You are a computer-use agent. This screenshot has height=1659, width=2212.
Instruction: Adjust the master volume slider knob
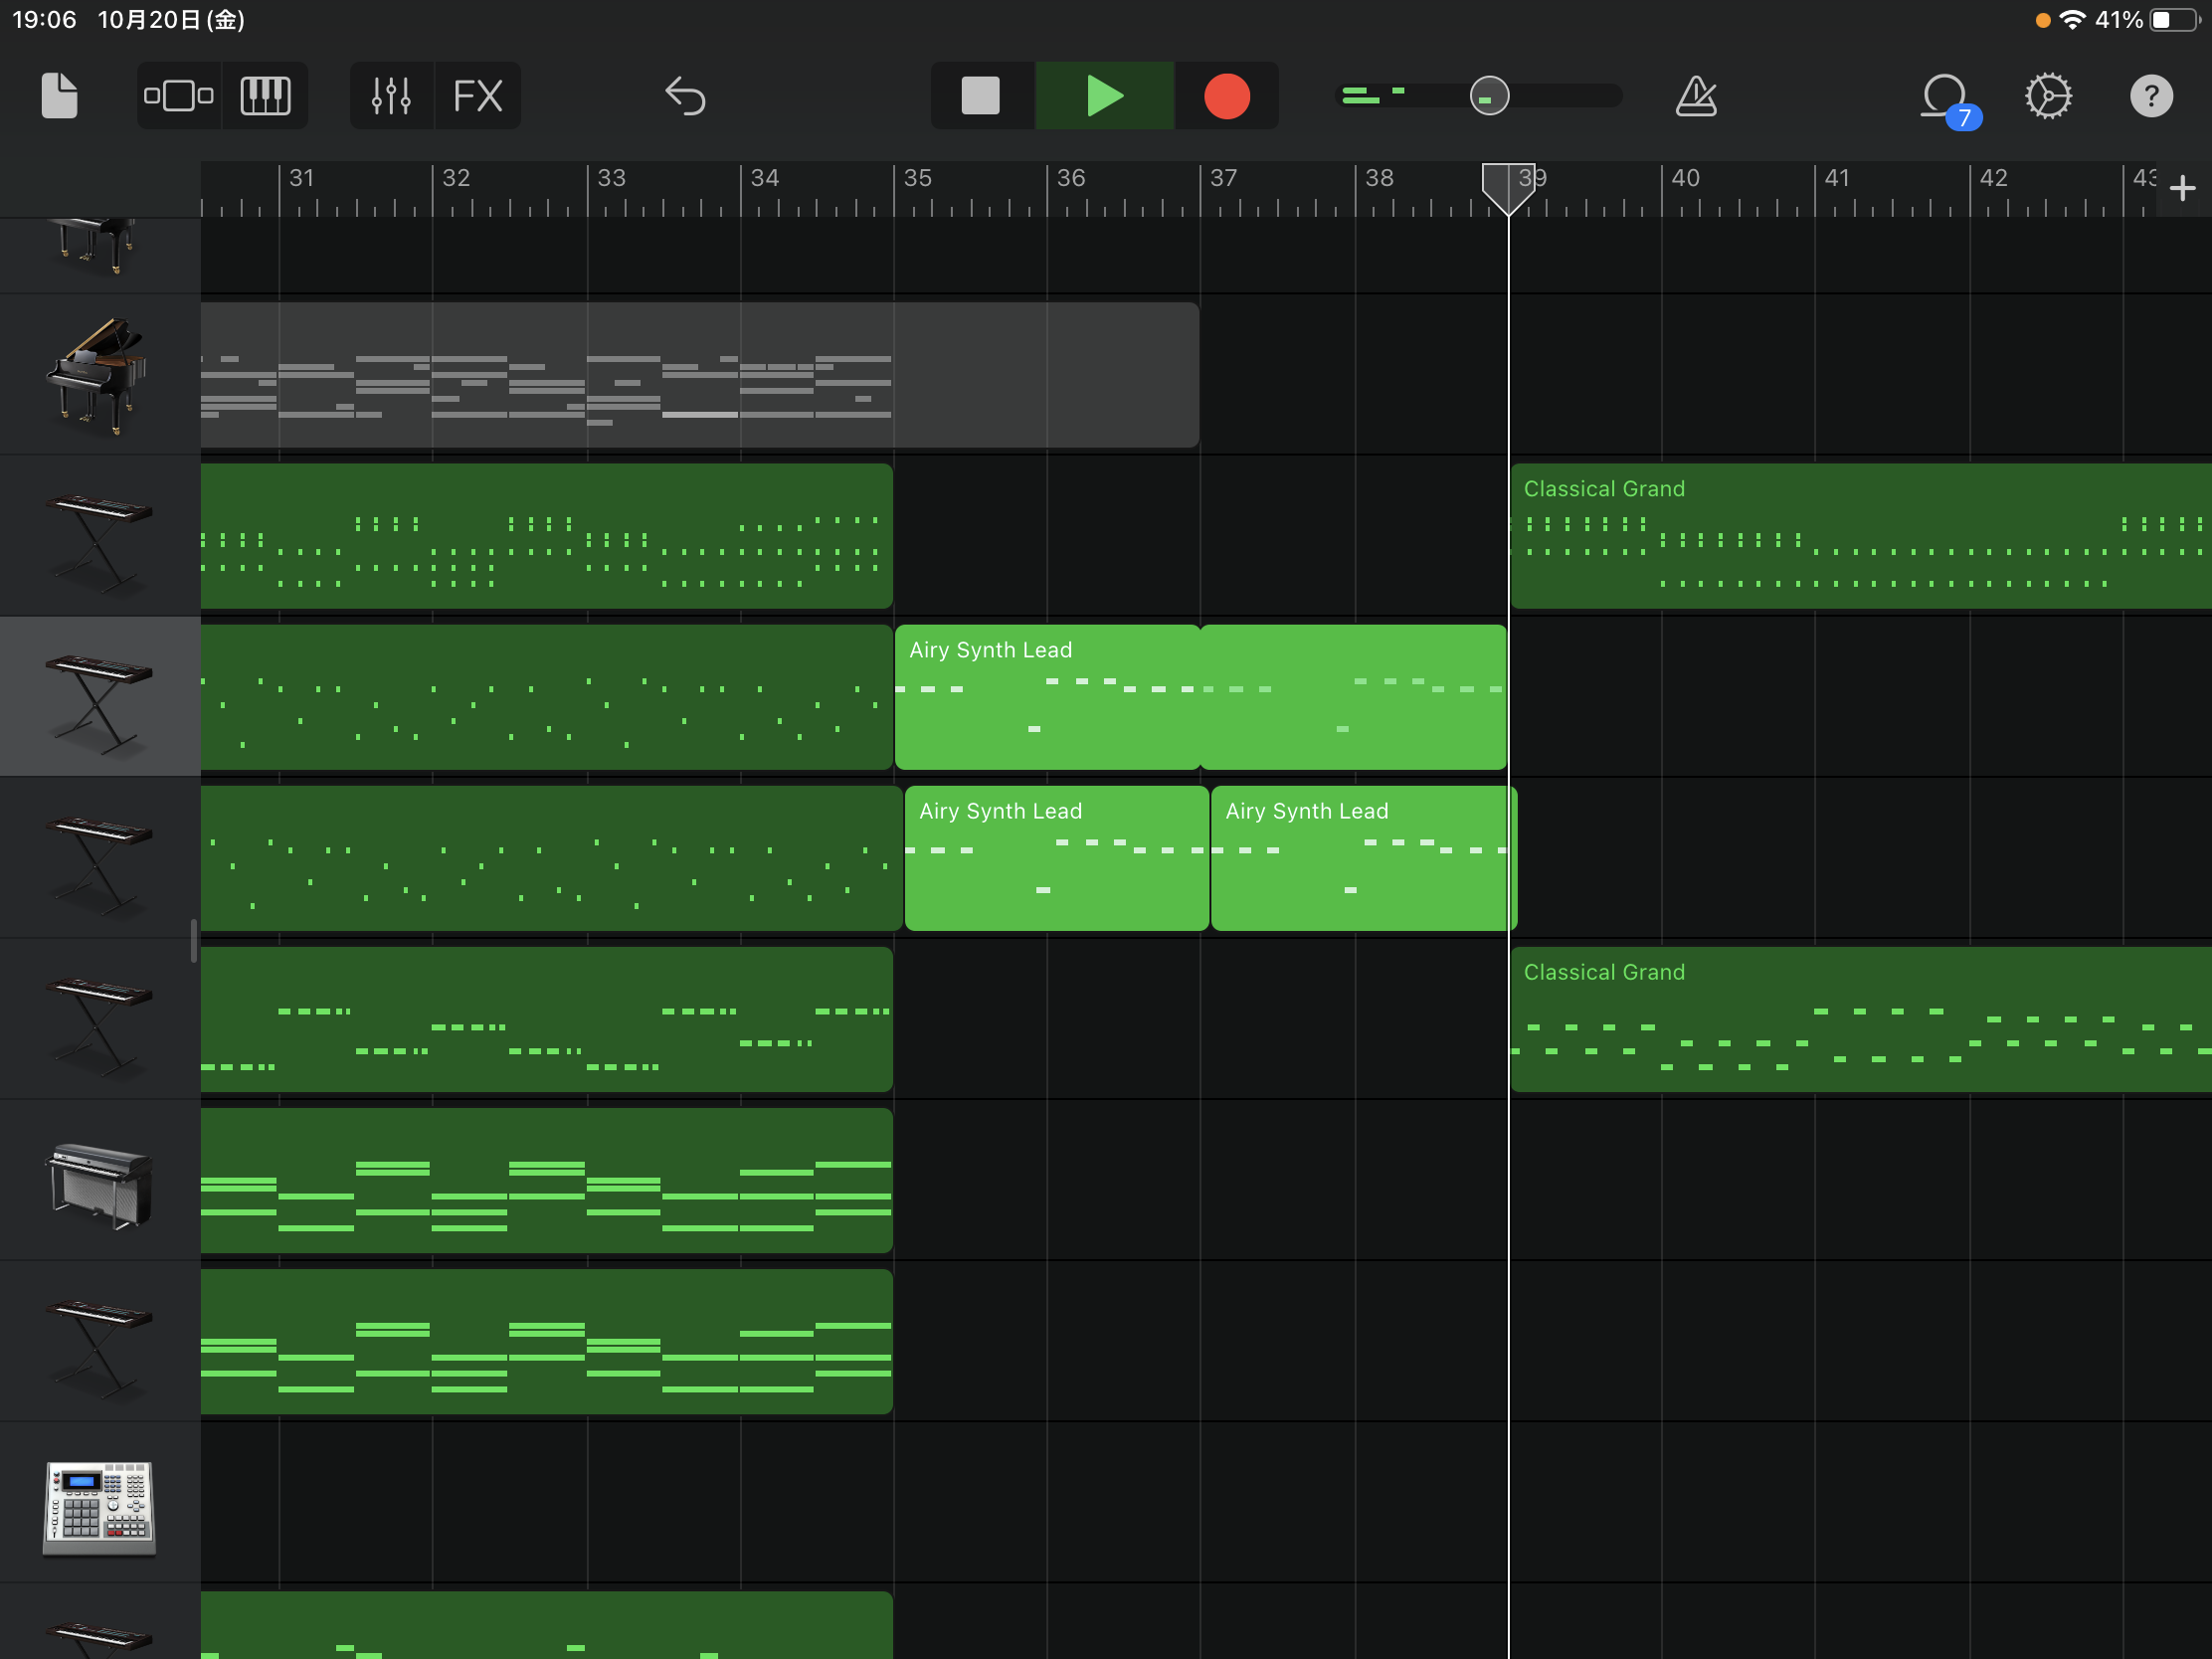point(1489,96)
